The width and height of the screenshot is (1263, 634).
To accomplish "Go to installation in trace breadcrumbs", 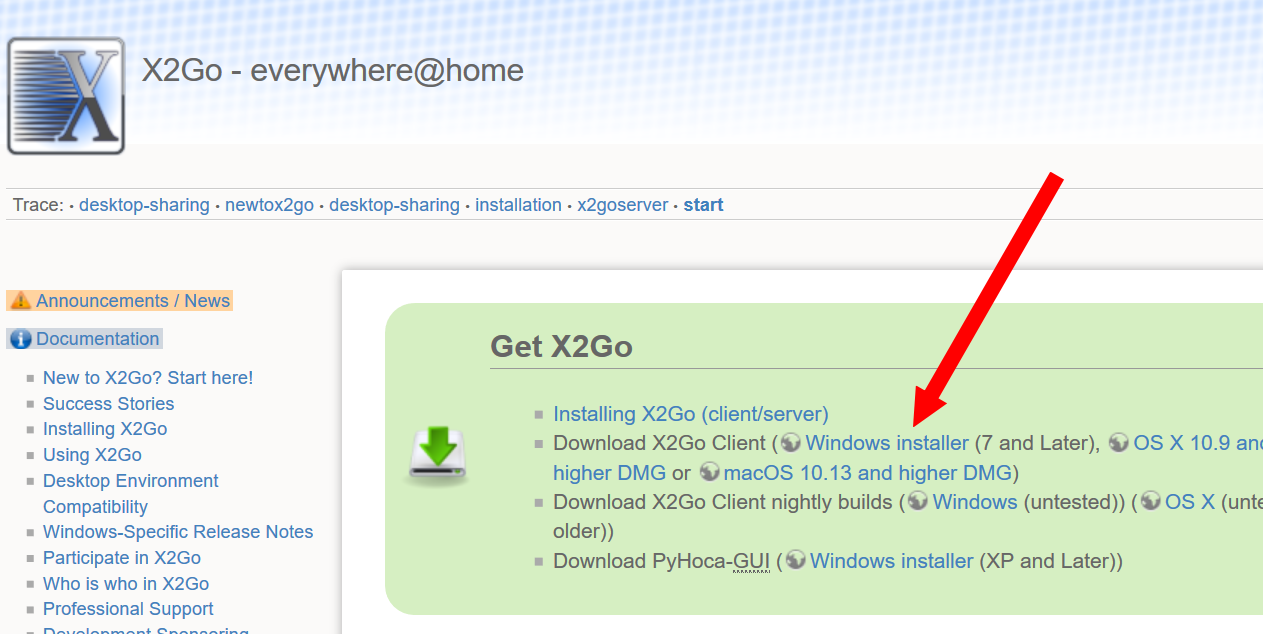I will point(518,205).
